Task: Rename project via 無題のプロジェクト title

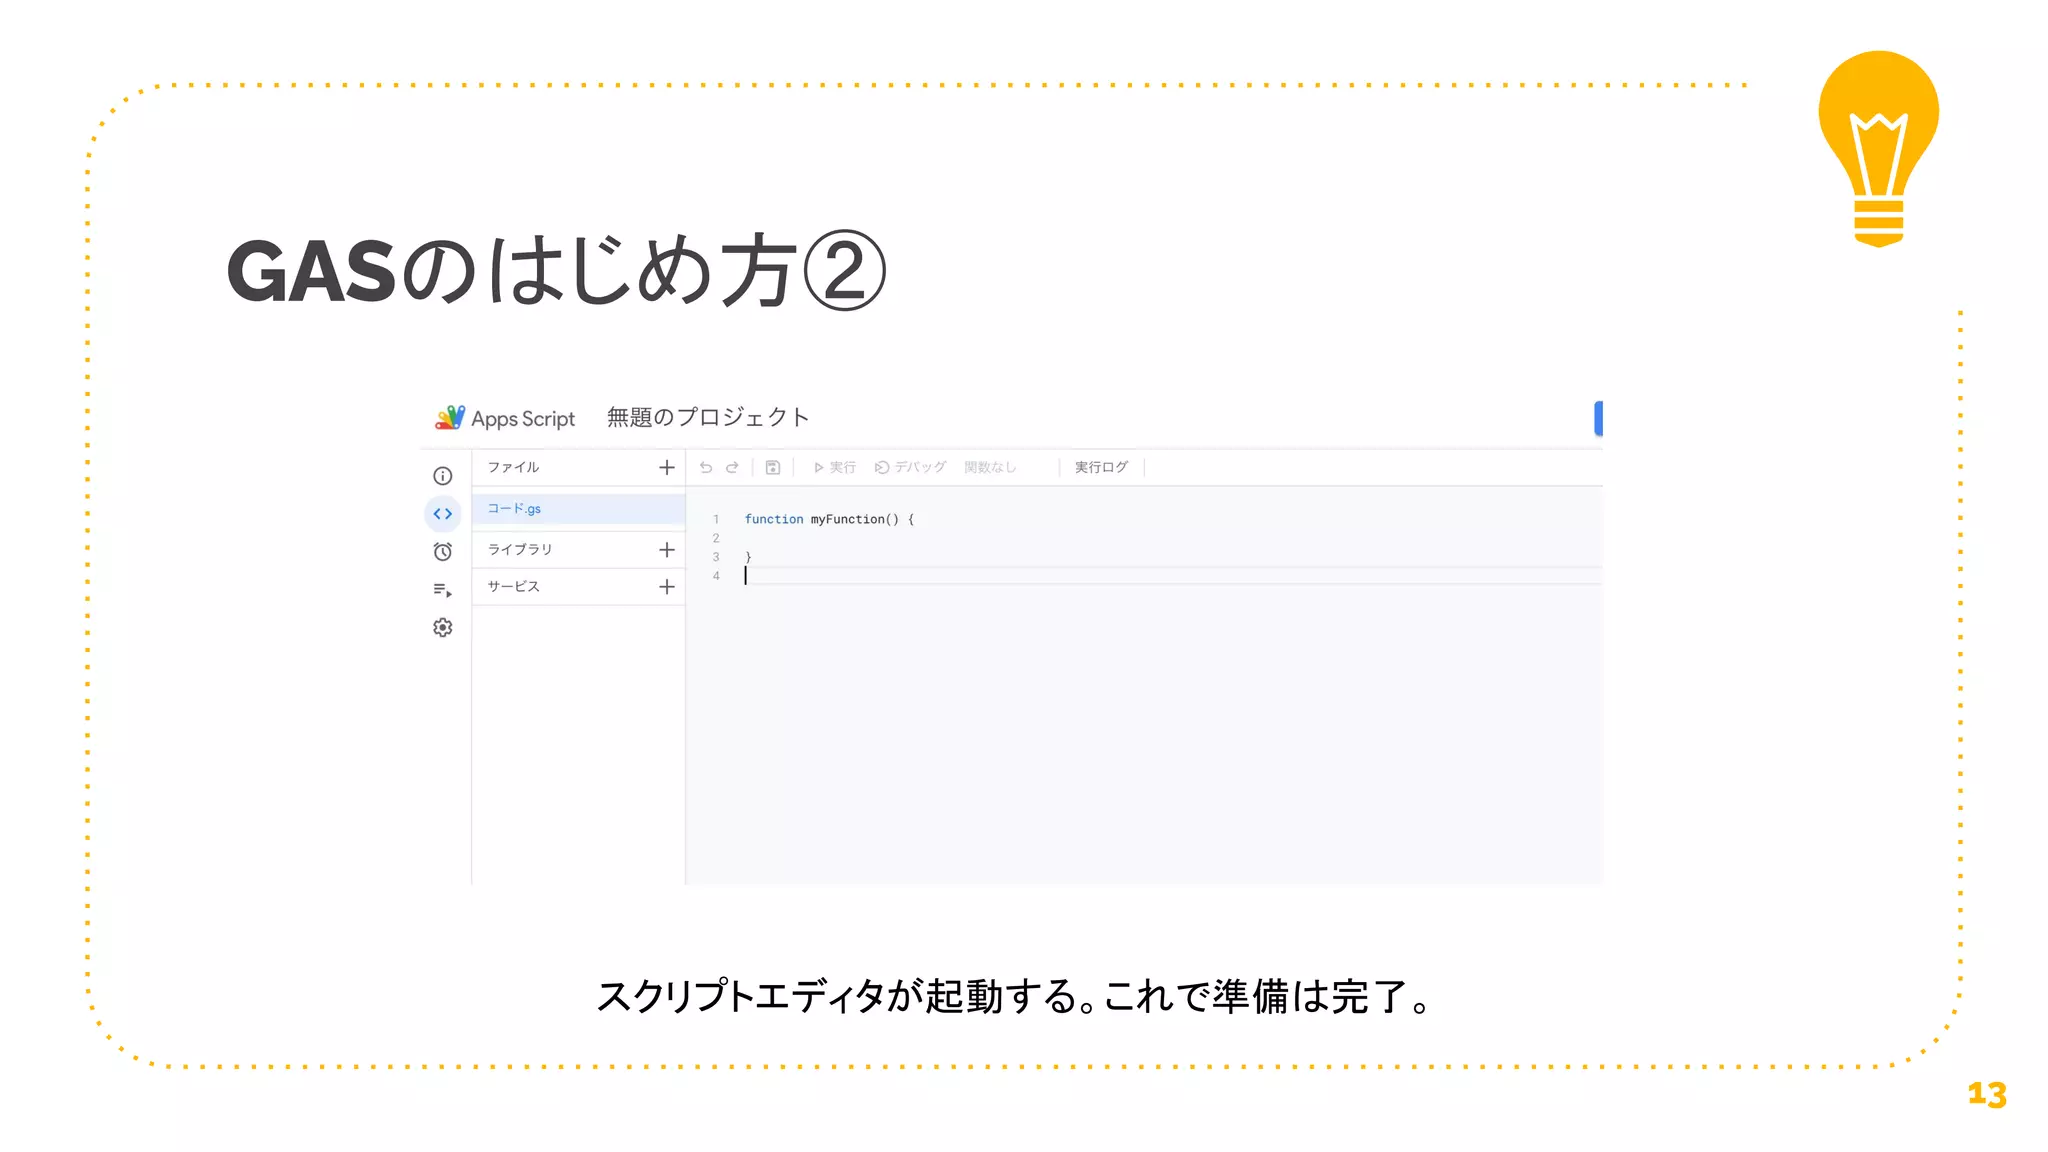Action: [708, 417]
